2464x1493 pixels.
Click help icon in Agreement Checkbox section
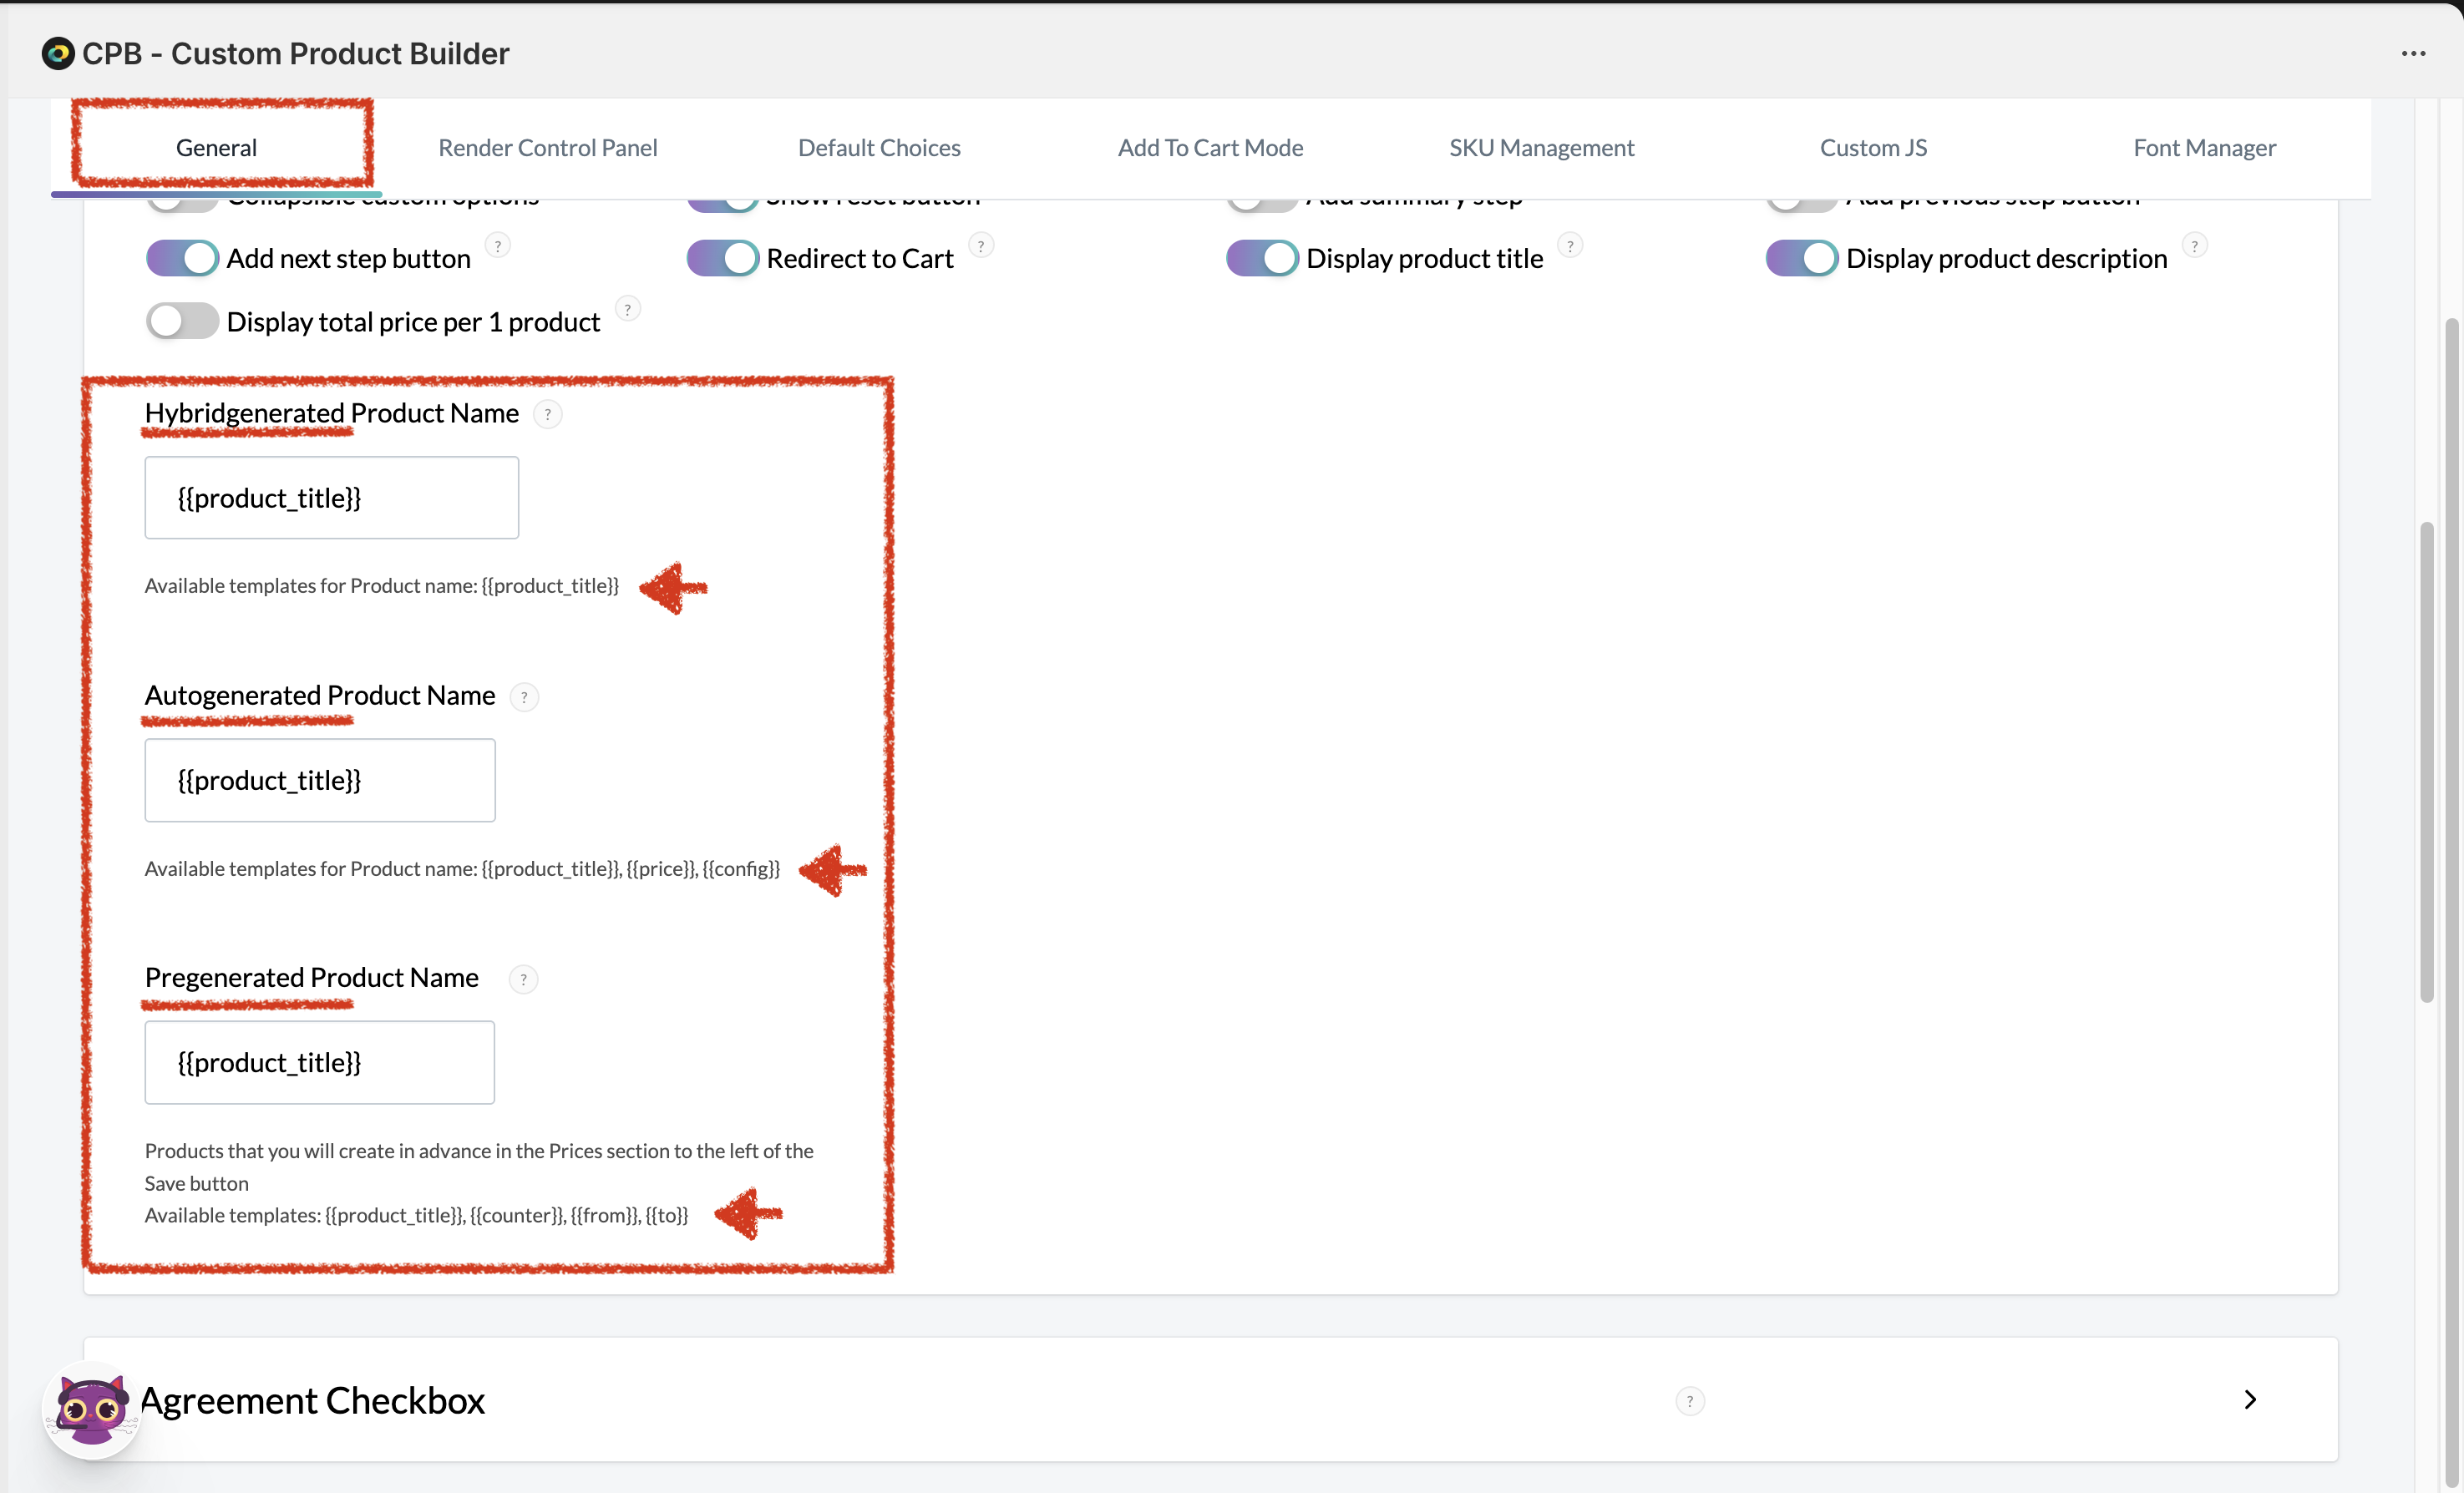coord(1689,1401)
